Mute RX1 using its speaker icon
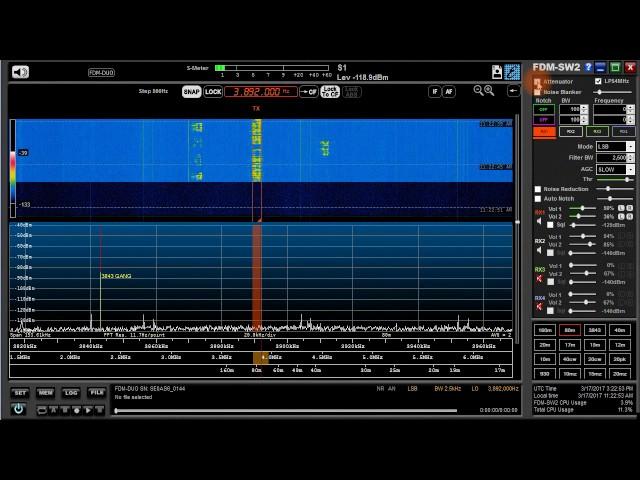The image size is (640, 480). coord(539,221)
